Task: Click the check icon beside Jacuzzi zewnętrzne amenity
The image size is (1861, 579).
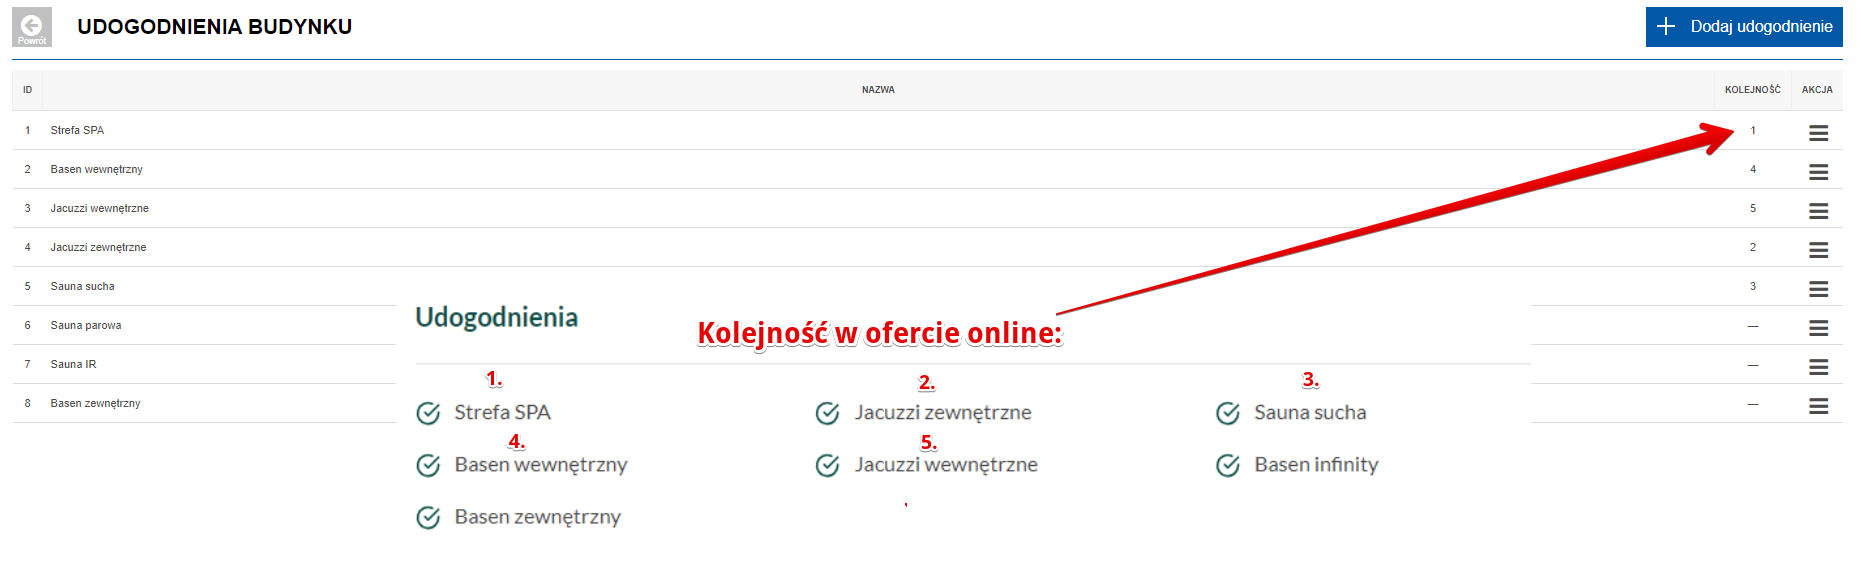Action: [828, 413]
